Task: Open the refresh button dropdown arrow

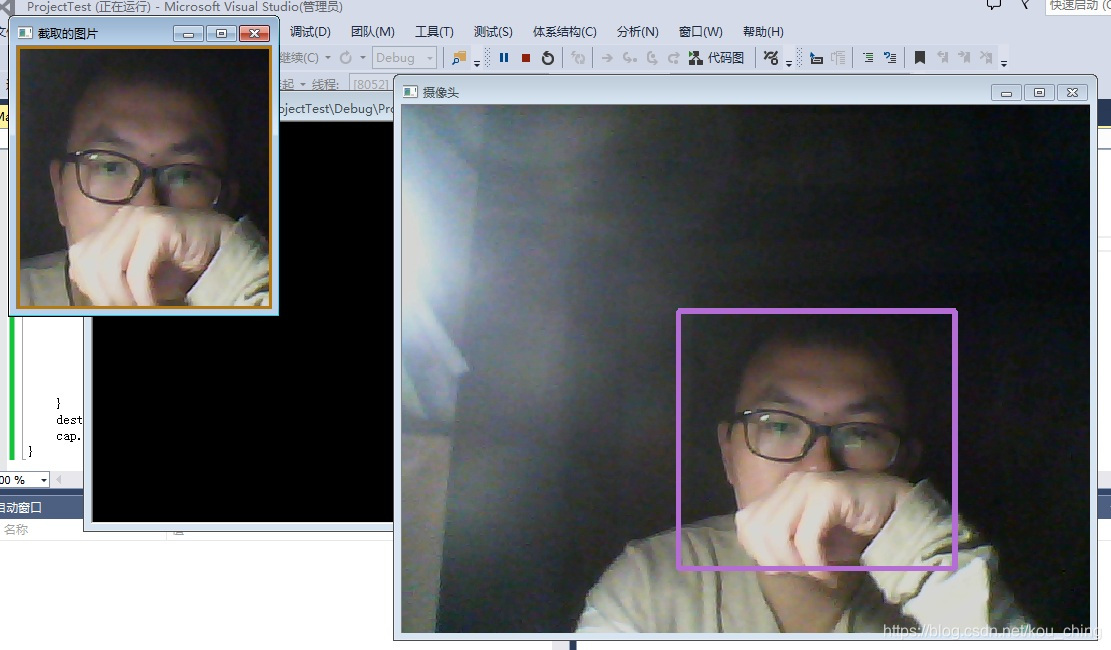Action: pos(363,57)
